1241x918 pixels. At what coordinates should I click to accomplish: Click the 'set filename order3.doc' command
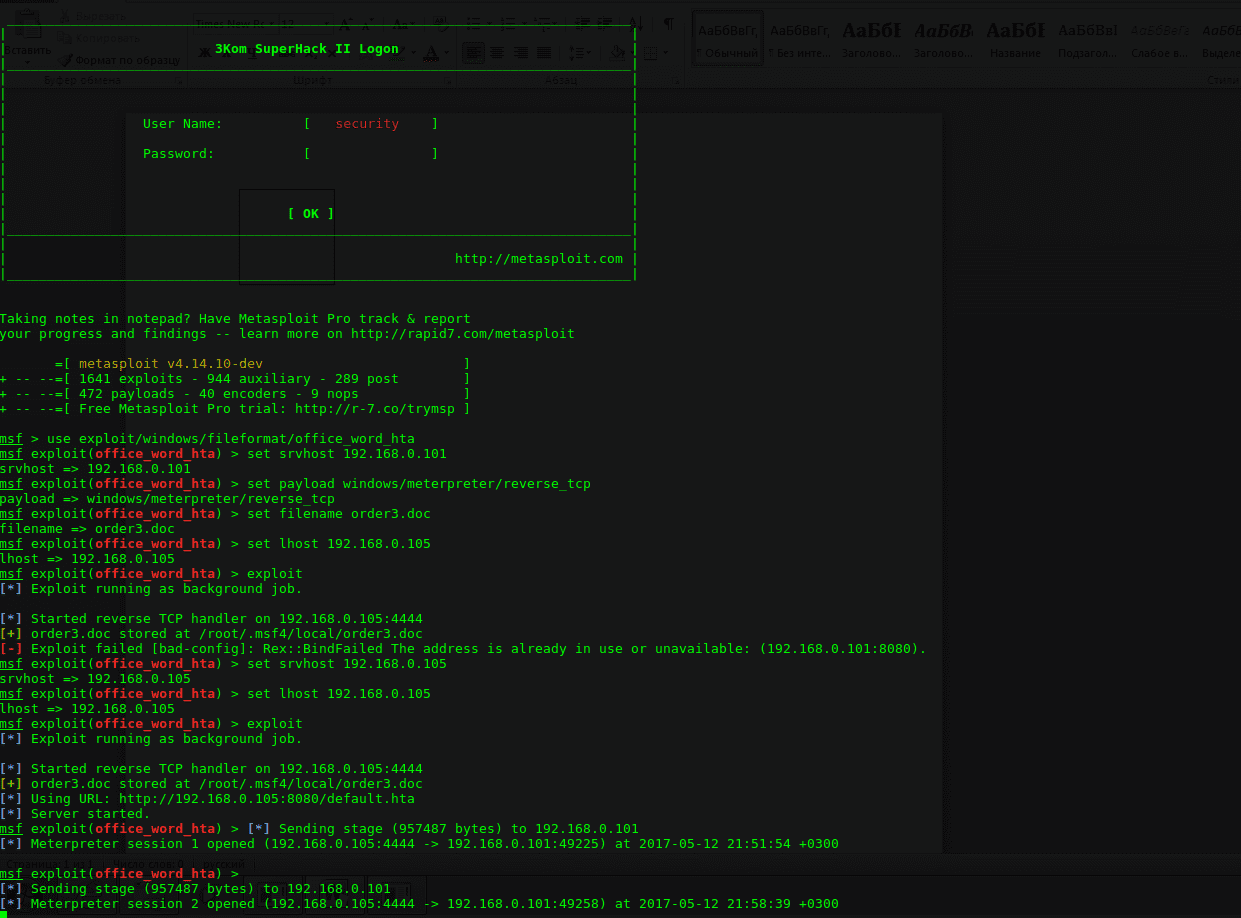339,514
